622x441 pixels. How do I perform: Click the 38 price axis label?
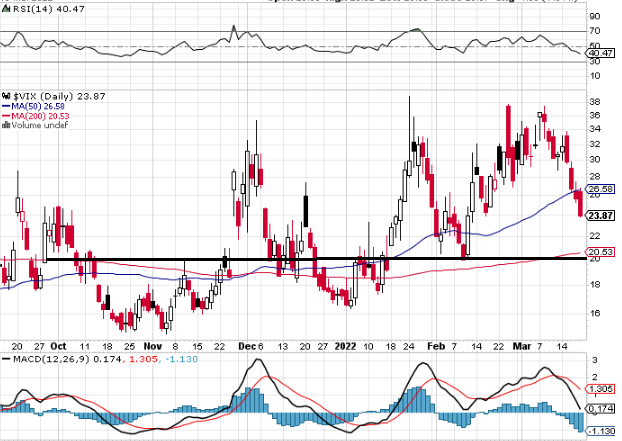click(x=595, y=102)
